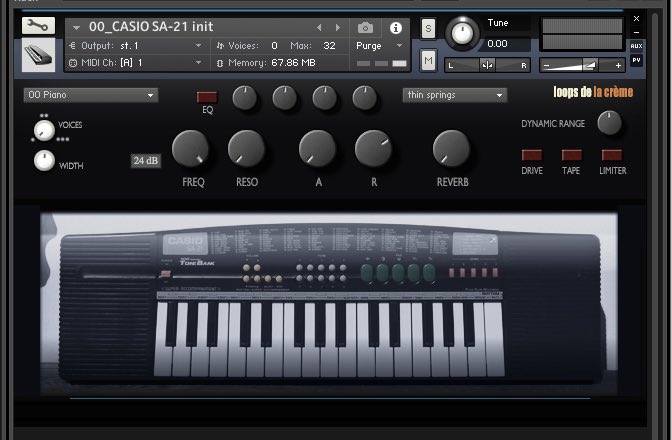Click the fourth EQ knob

tap(365, 97)
